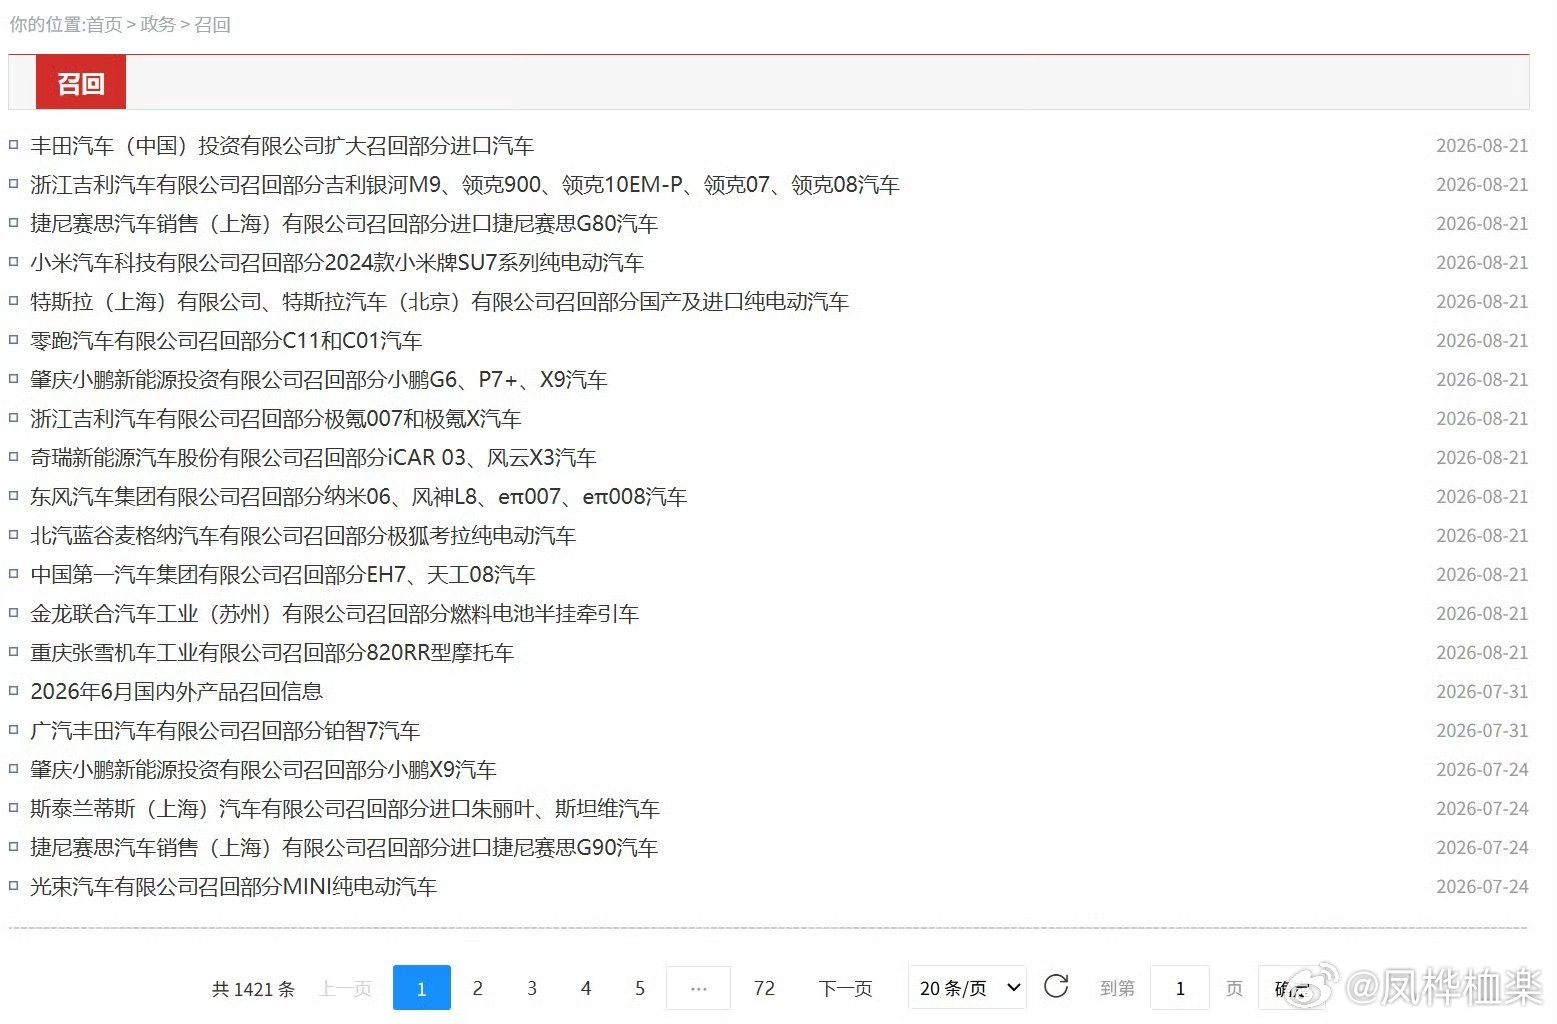1557x1024 pixels.
Task: Select current page 1 button
Action: click(x=422, y=988)
